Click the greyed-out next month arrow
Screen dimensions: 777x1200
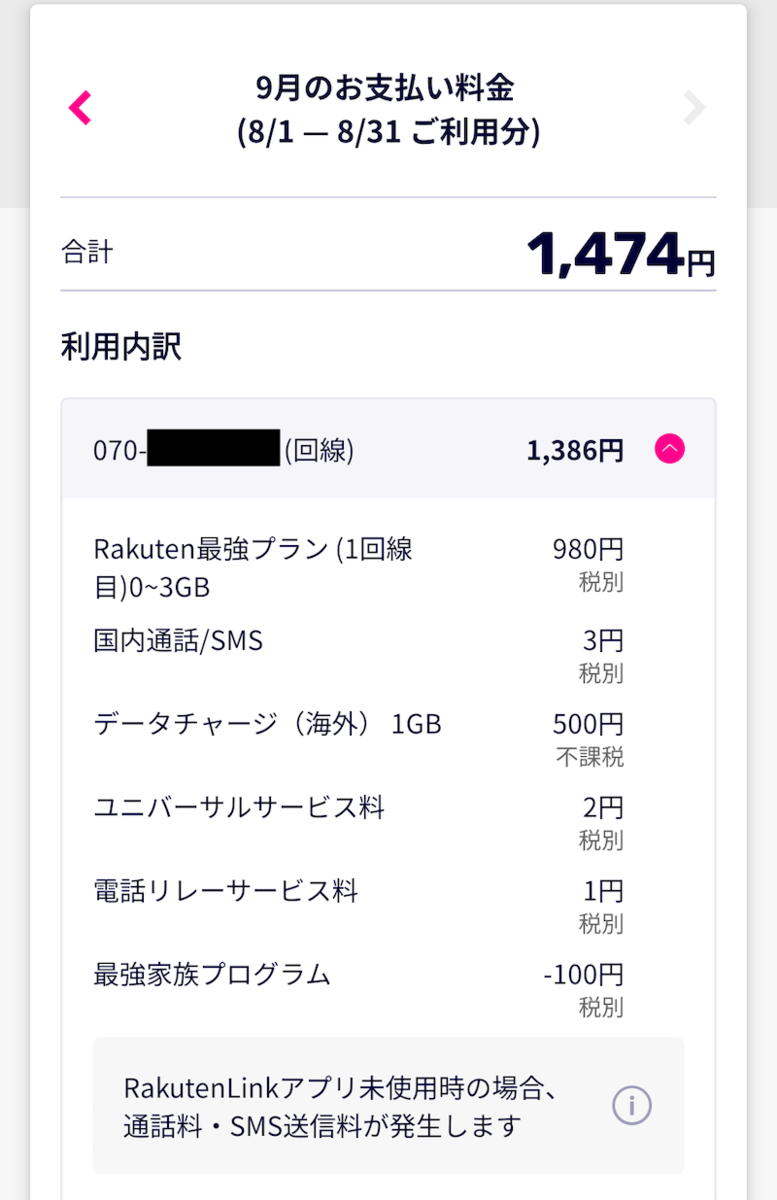(x=694, y=108)
